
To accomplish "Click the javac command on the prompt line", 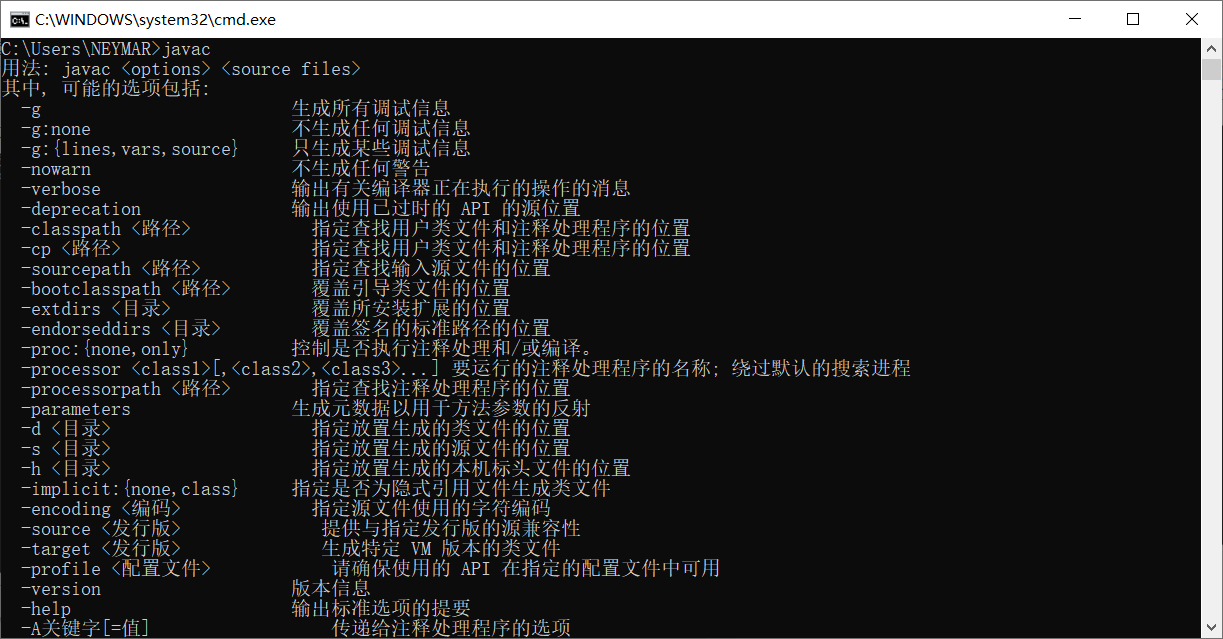I will click(186, 49).
